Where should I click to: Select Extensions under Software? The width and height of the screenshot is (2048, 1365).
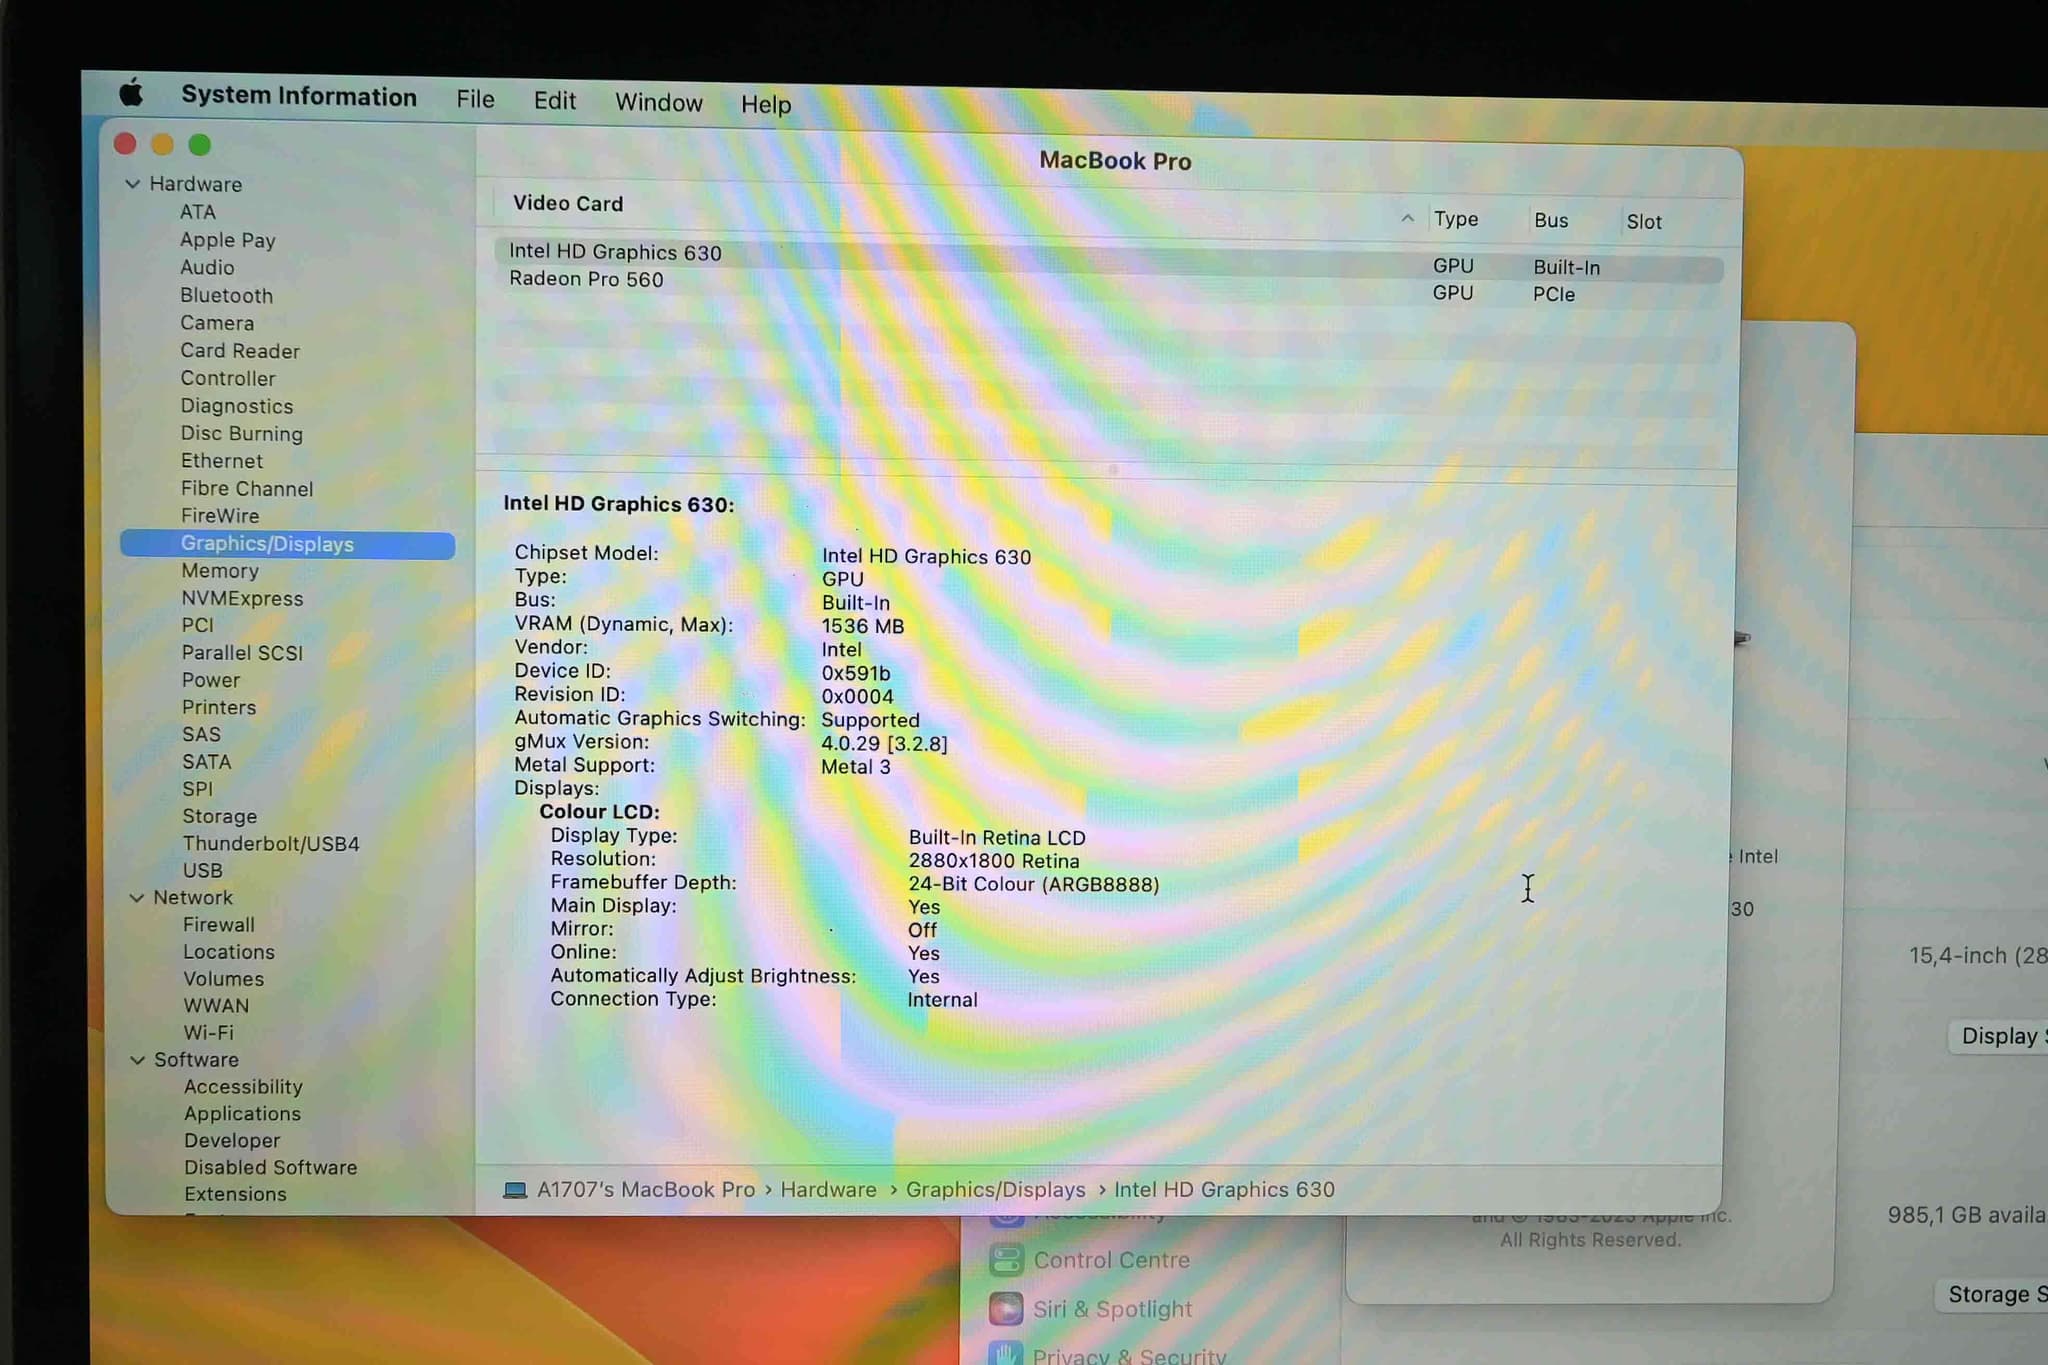[x=235, y=1194]
